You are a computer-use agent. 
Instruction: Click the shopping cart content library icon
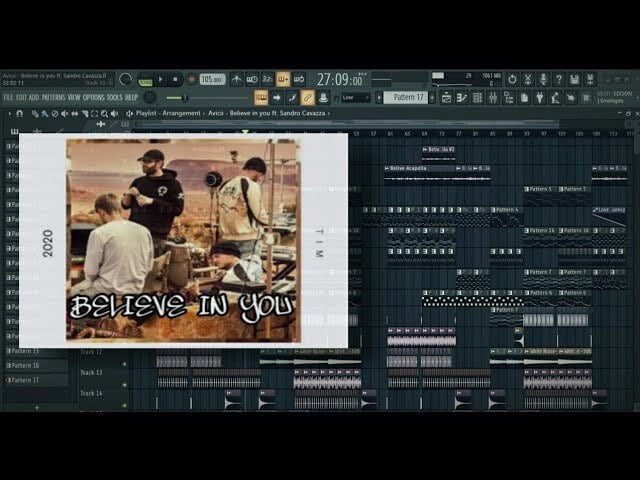coord(586,98)
